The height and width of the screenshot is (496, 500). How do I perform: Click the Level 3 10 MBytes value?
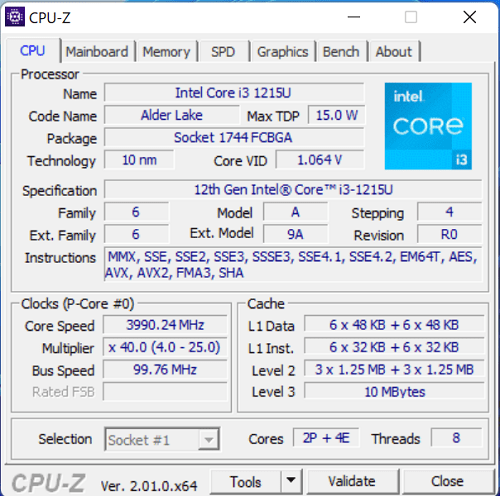pyautogui.click(x=394, y=392)
